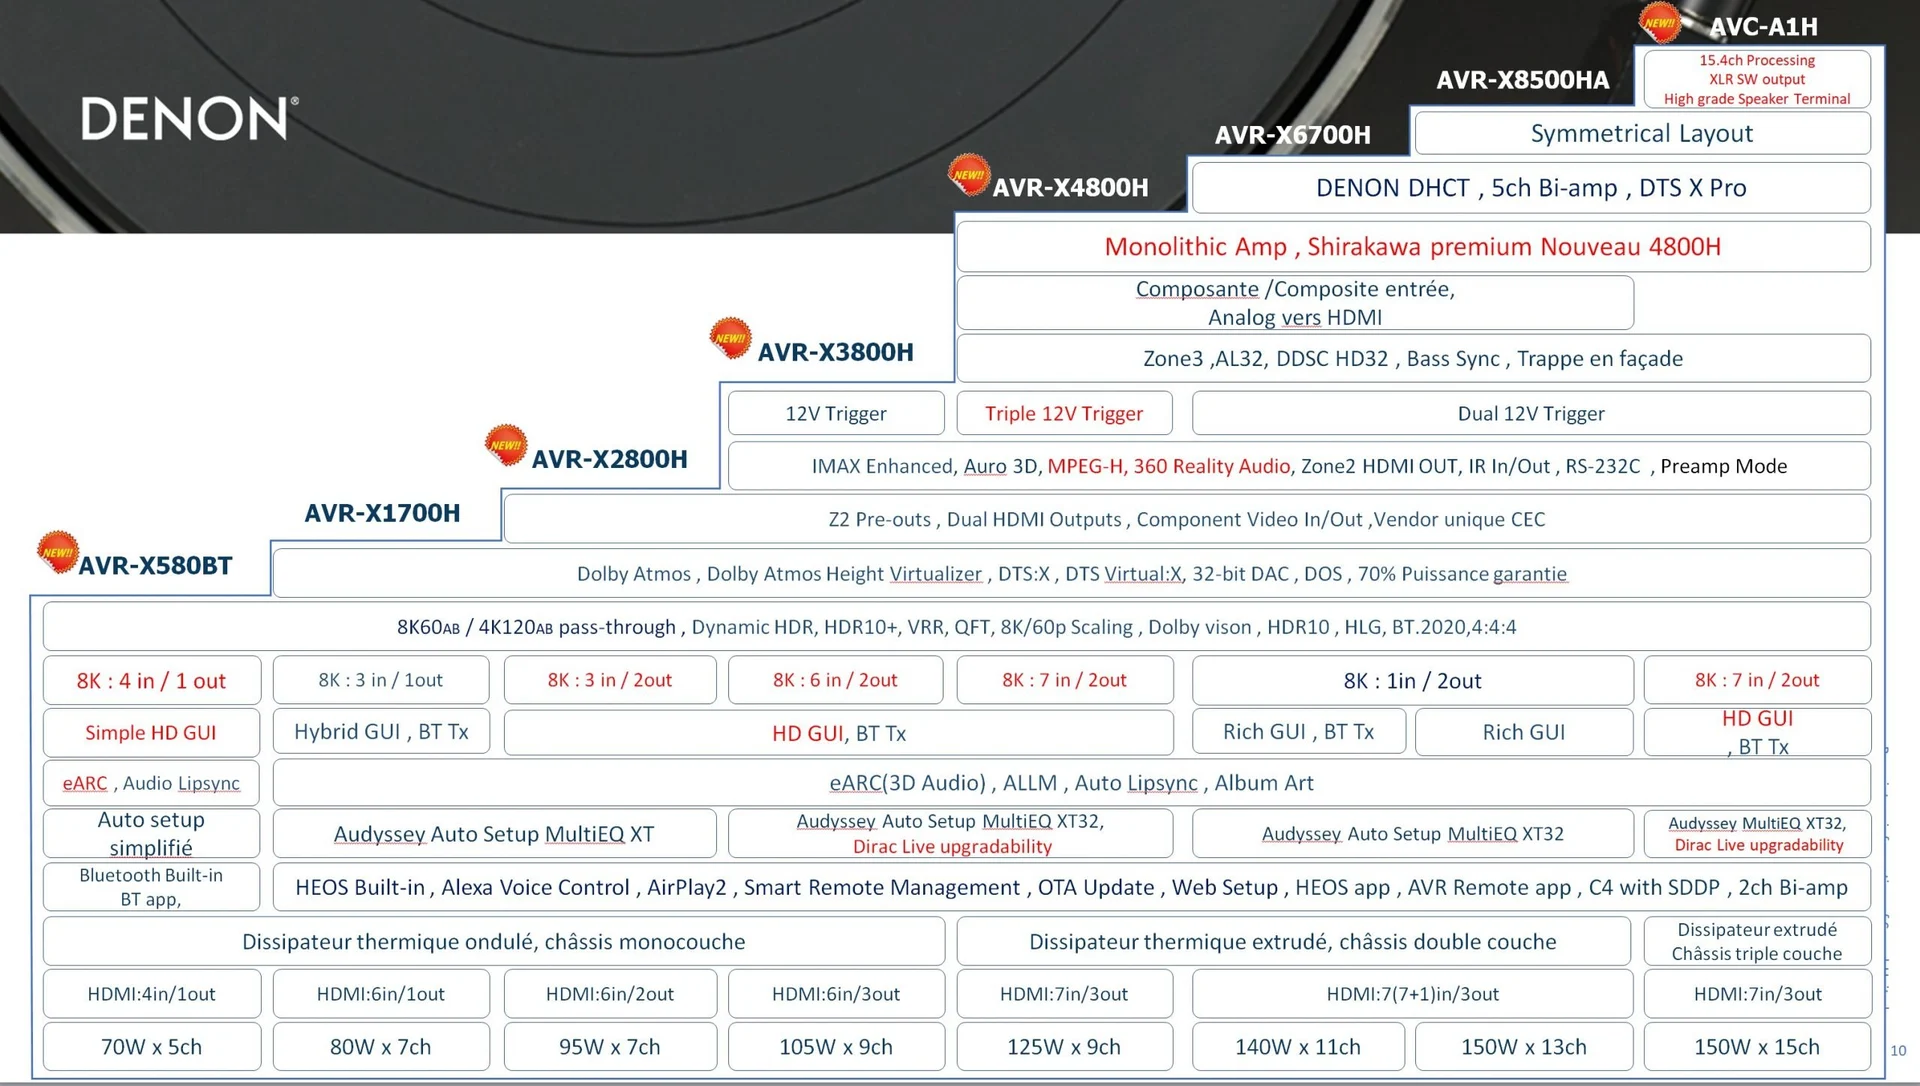The image size is (1920, 1086).
Task: Select the HDMI:6in/3out cell
Action: pyautogui.click(x=835, y=994)
